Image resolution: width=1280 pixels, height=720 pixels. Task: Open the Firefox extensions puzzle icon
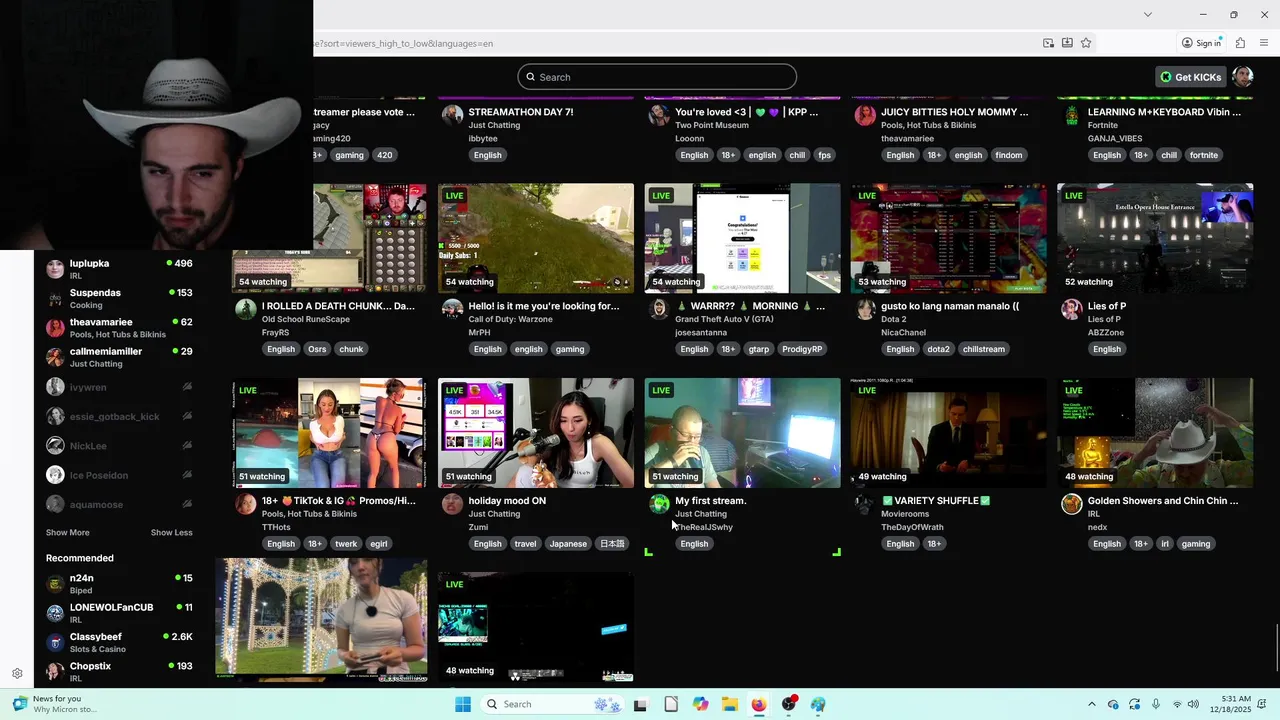coord(1240,43)
